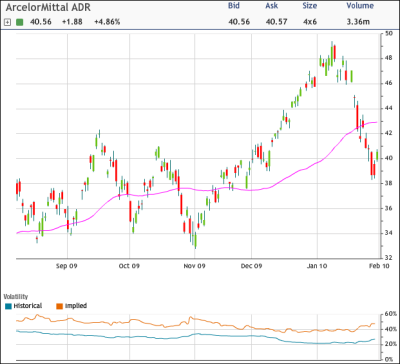Select the size value 4x6

tap(310, 22)
